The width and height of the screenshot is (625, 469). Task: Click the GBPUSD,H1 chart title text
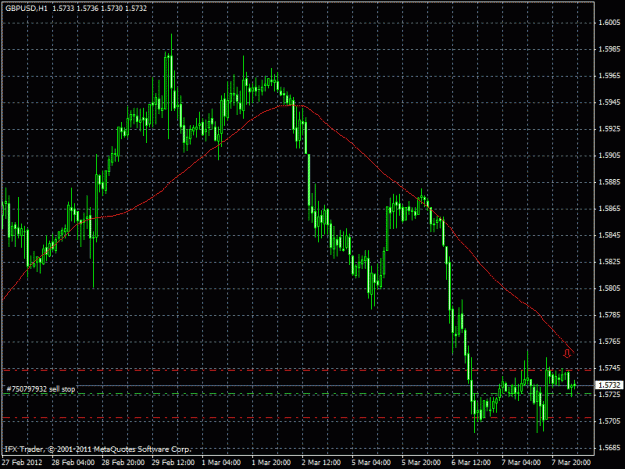[x=26, y=8]
